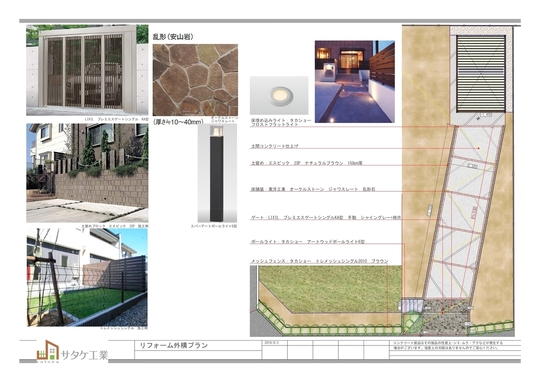Click the striped carport roof in plan
Image resolution: width=540 pixels, height=382 pixels.
(x=481, y=74)
